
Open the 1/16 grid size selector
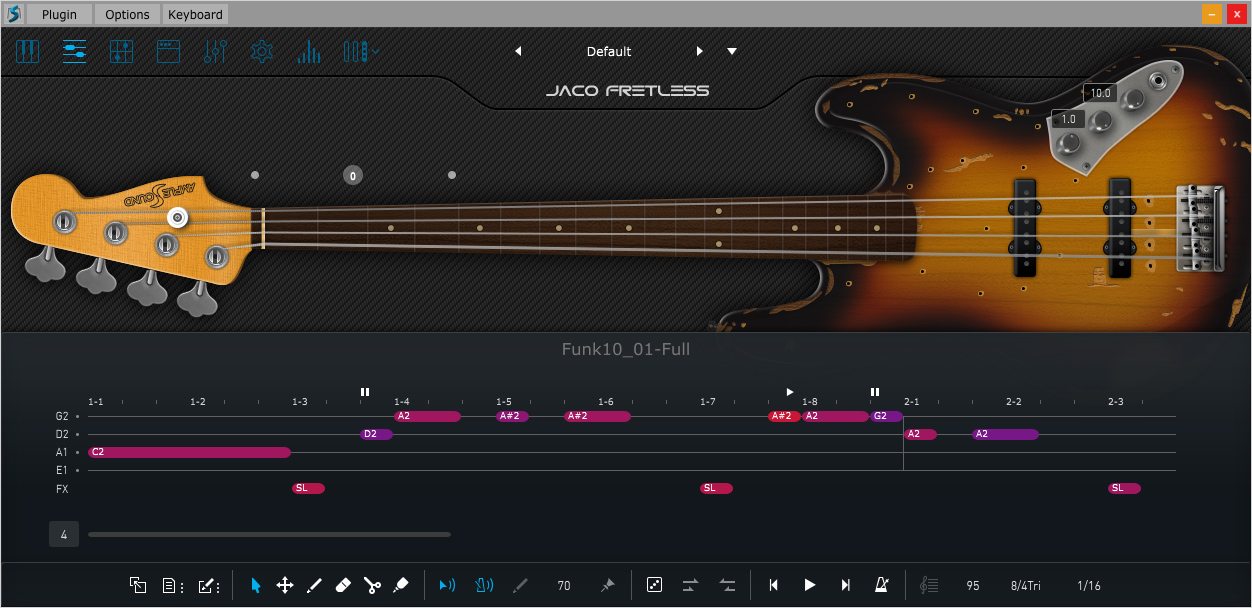coord(1088,585)
